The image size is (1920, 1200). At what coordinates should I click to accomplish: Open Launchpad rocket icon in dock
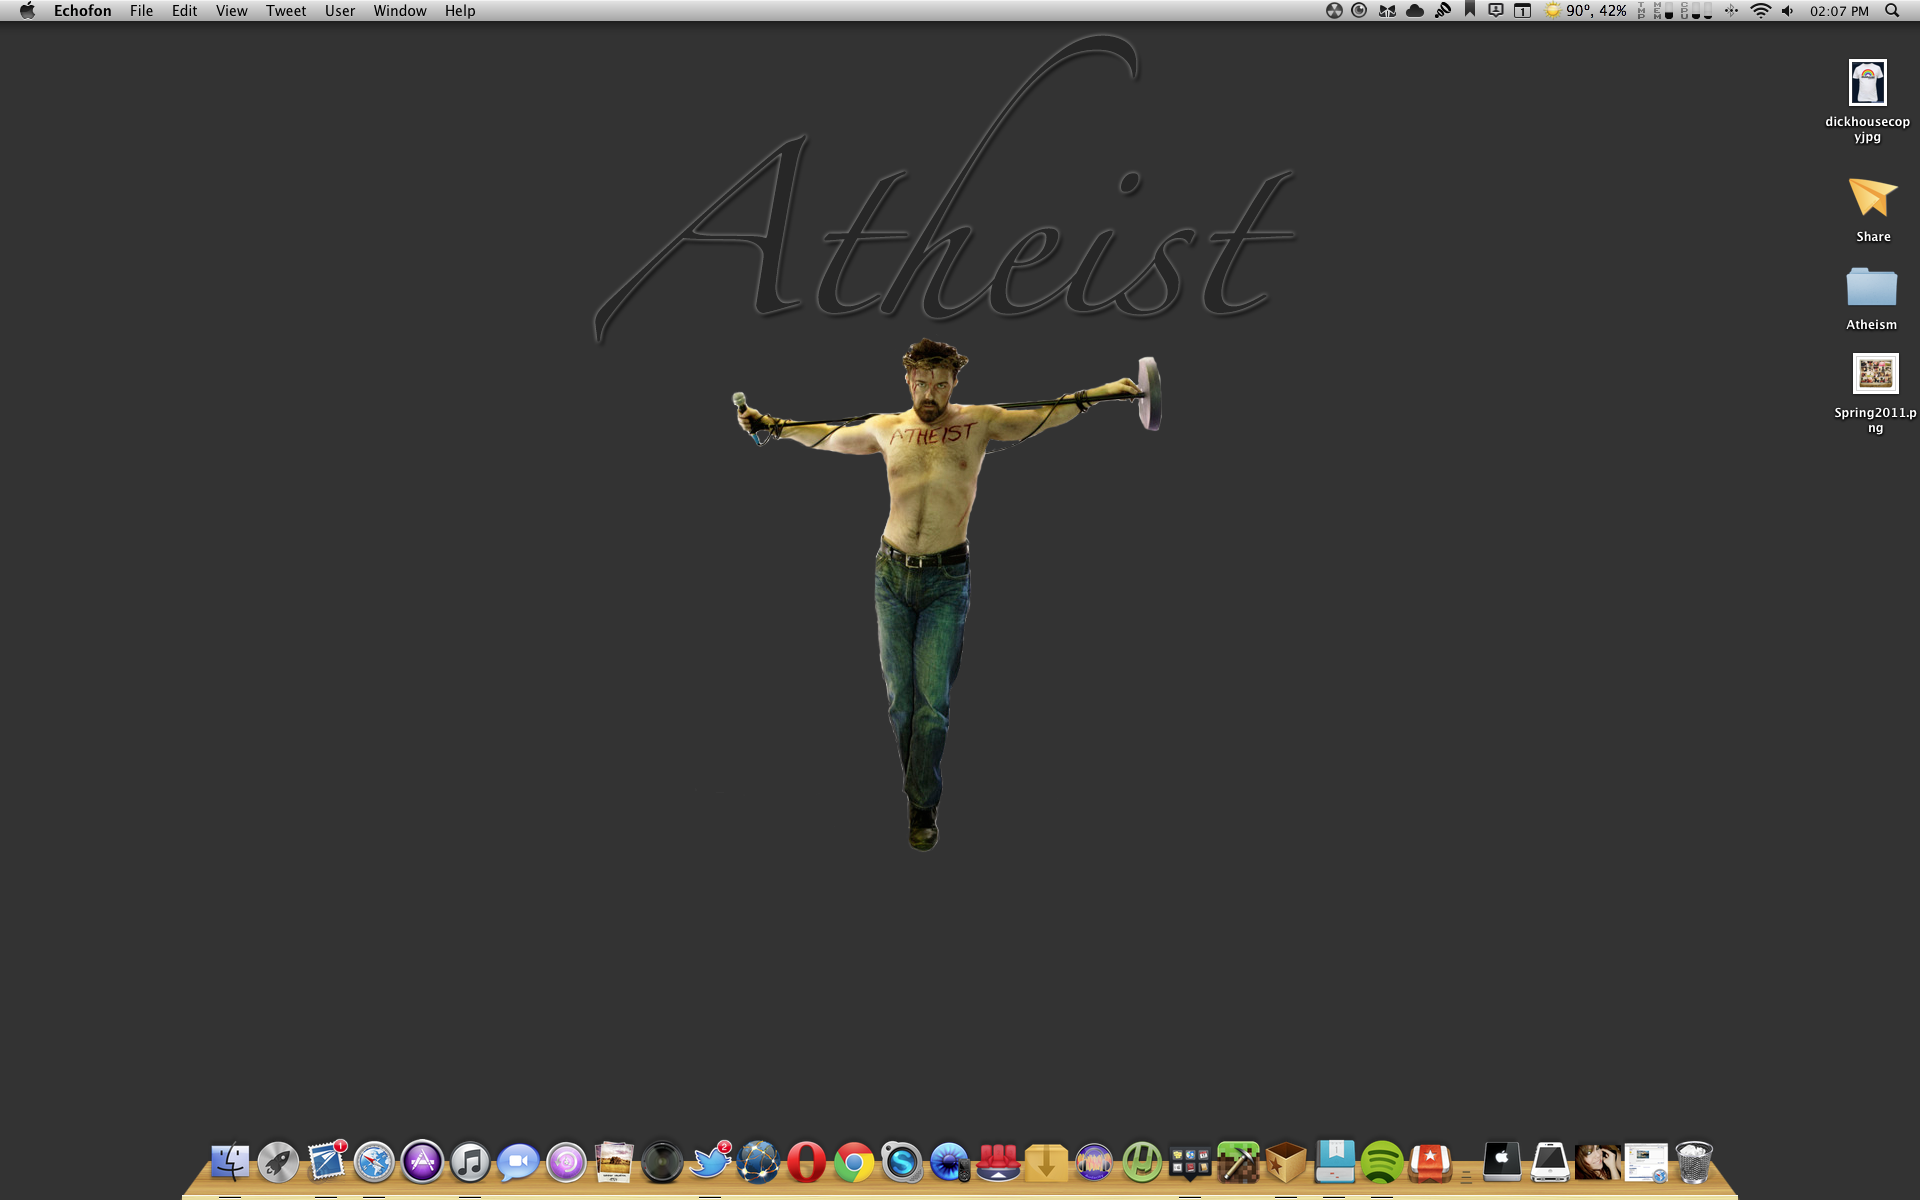point(278,1163)
